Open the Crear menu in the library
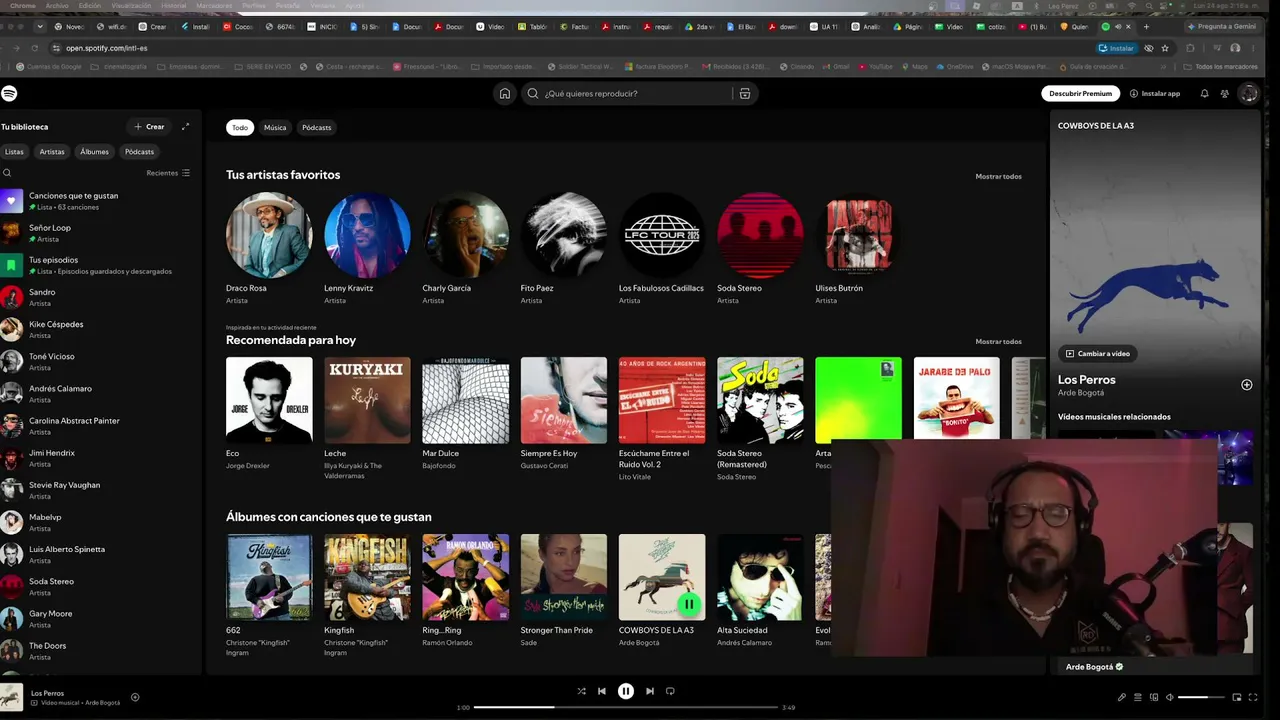This screenshot has width=1280, height=720. tap(149, 127)
